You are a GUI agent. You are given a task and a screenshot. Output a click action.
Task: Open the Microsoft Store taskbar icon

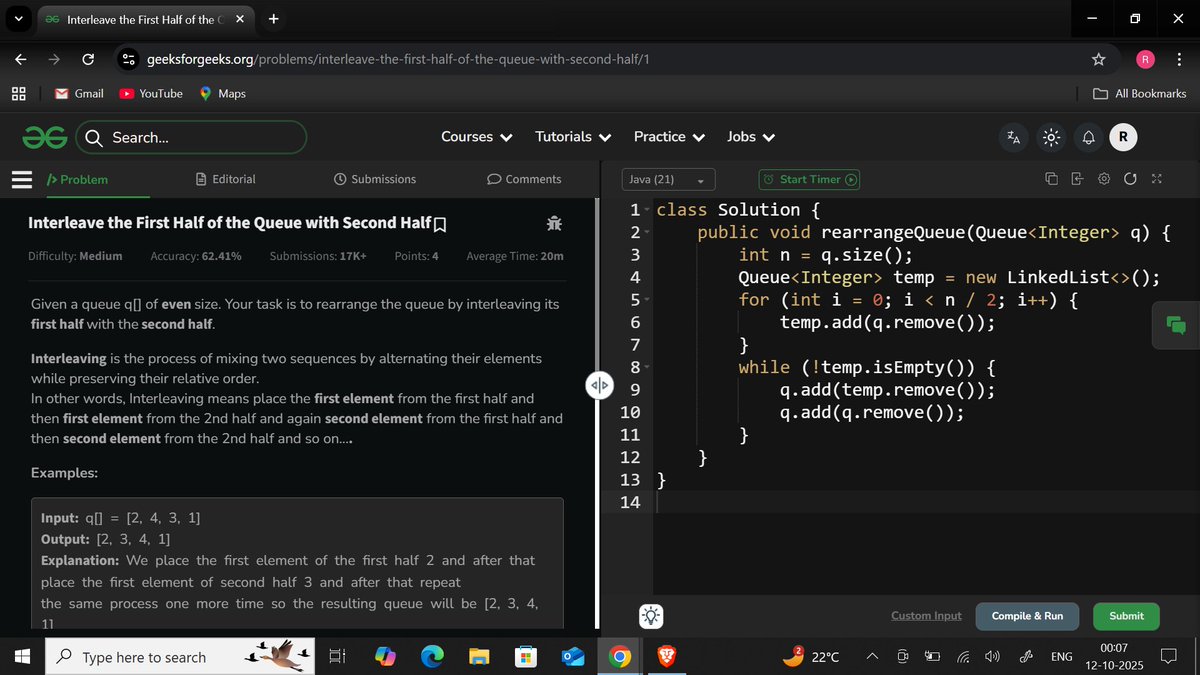tap(526, 657)
